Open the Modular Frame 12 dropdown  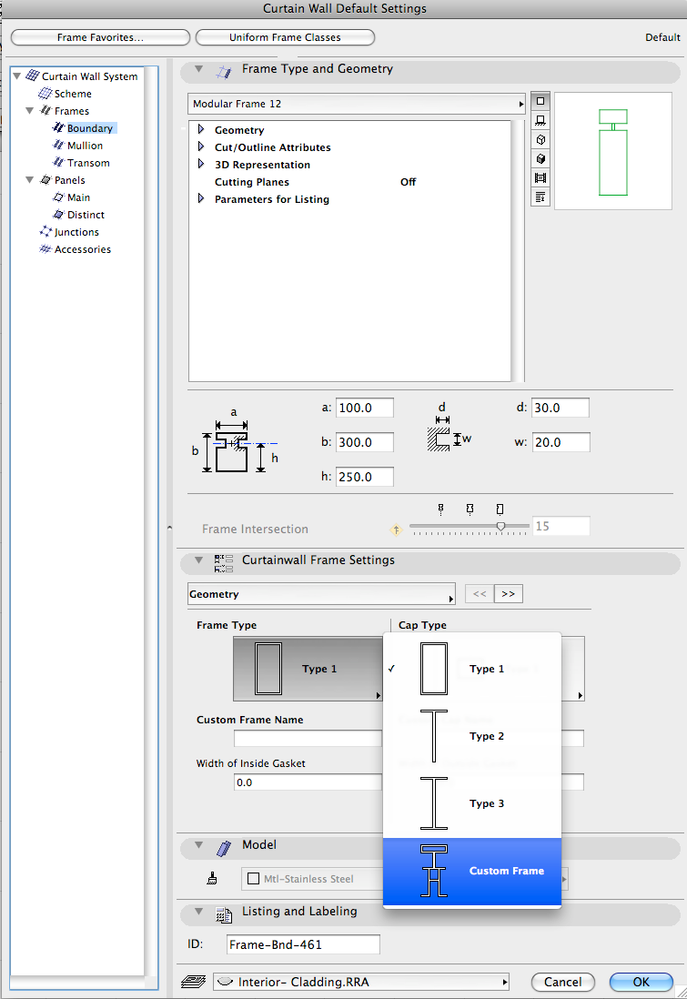tap(356, 104)
